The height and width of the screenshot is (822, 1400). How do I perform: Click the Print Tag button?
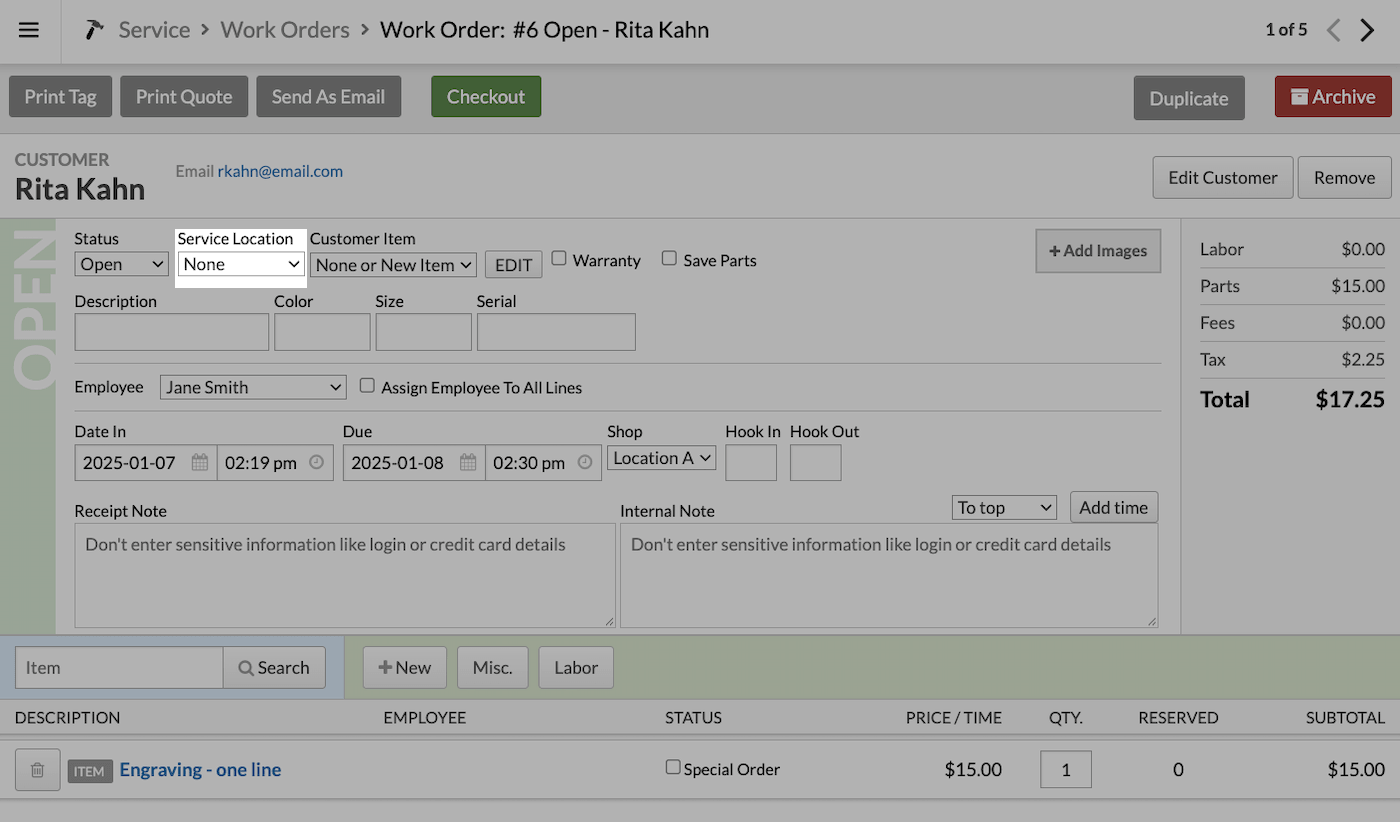point(61,97)
